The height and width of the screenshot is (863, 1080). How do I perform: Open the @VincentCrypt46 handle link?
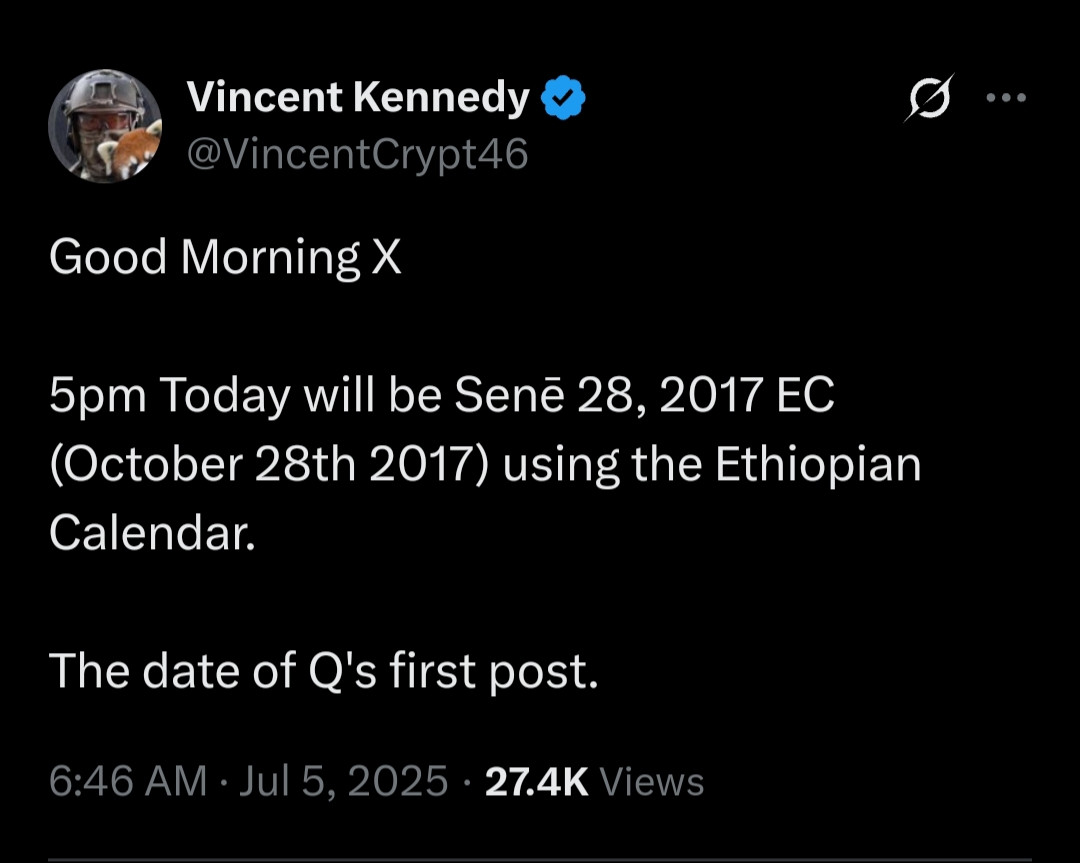click(357, 154)
